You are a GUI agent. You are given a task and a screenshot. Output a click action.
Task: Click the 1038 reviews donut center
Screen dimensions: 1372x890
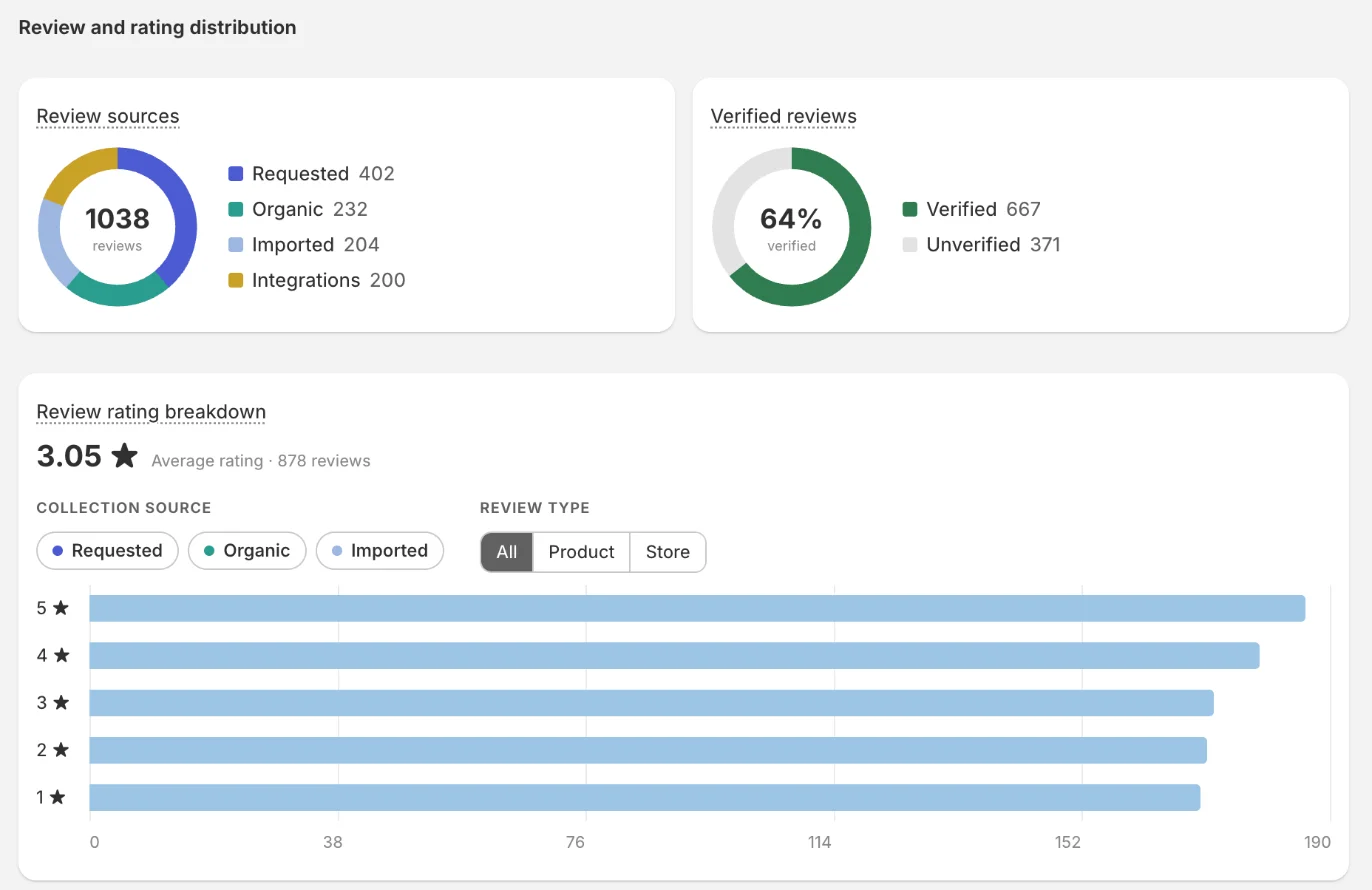tap(117, 227)
